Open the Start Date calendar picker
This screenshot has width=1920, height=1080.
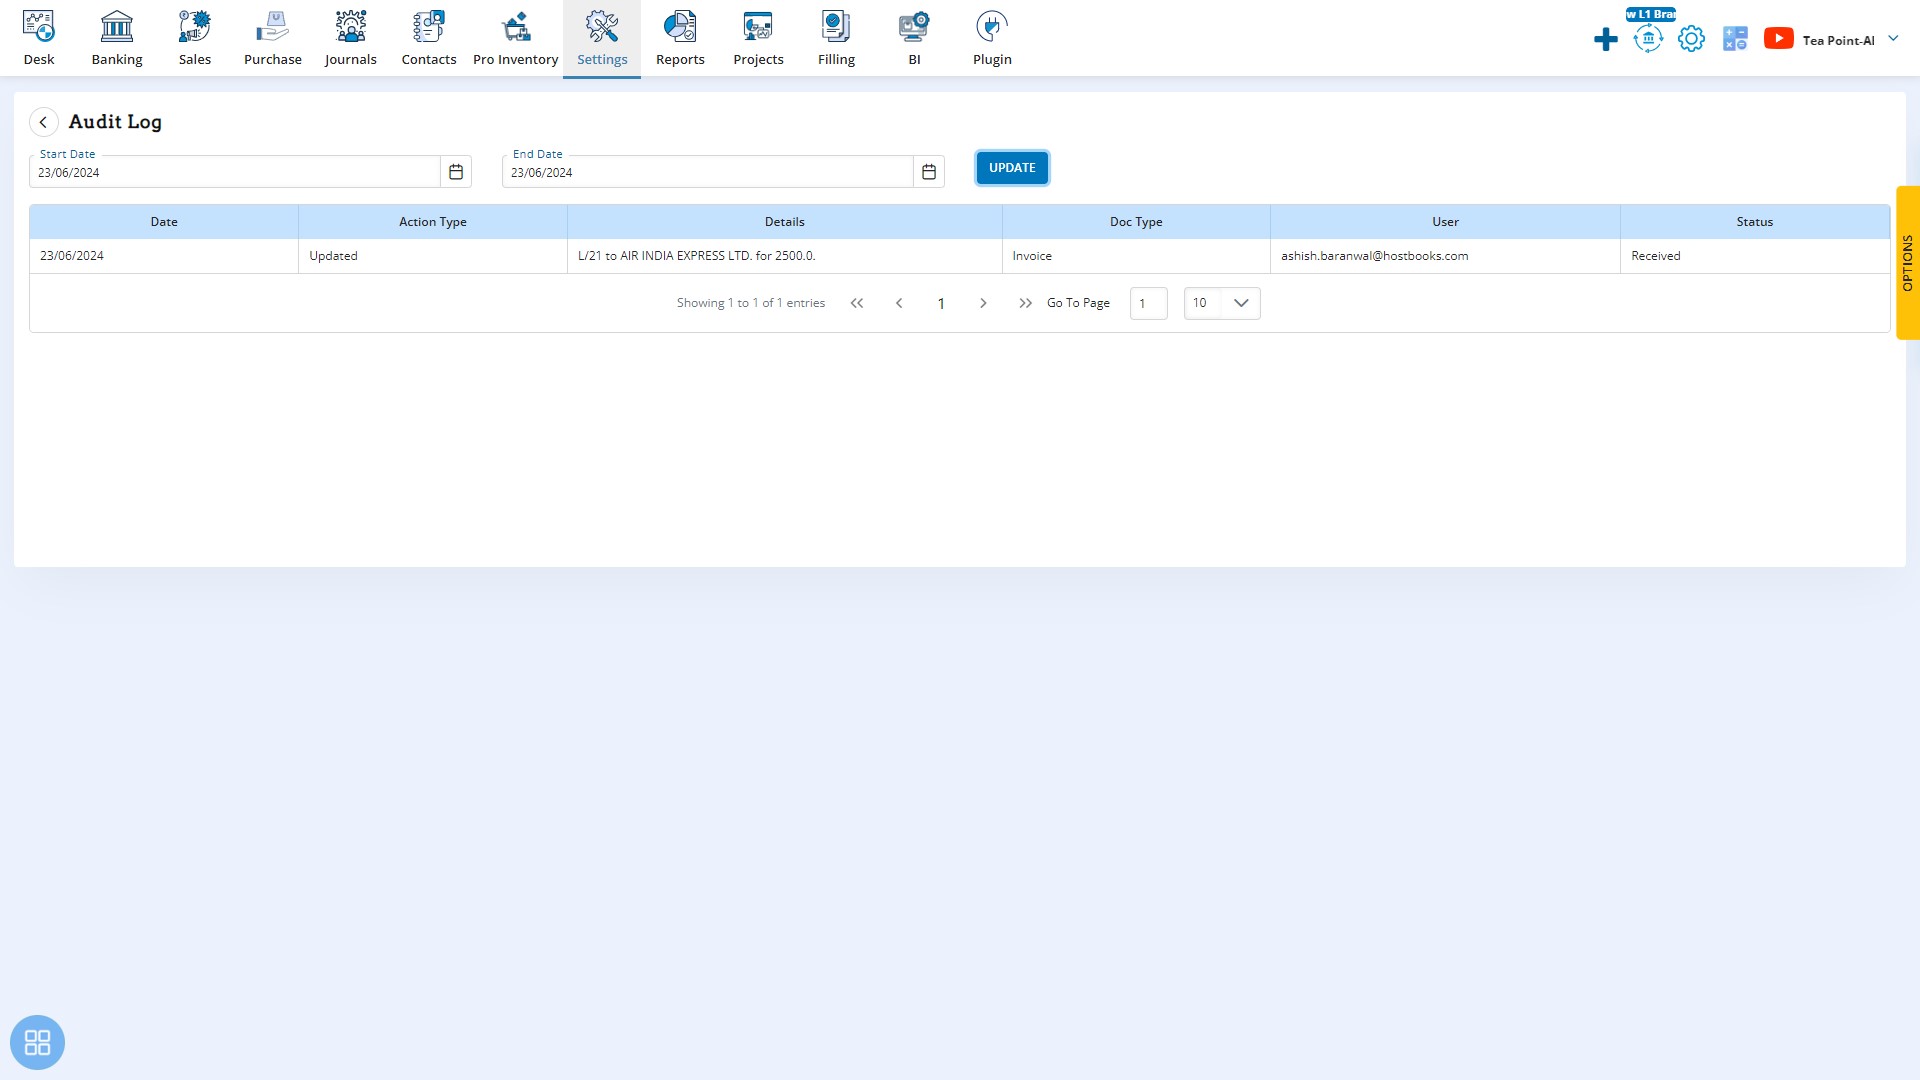pos(456,172)
